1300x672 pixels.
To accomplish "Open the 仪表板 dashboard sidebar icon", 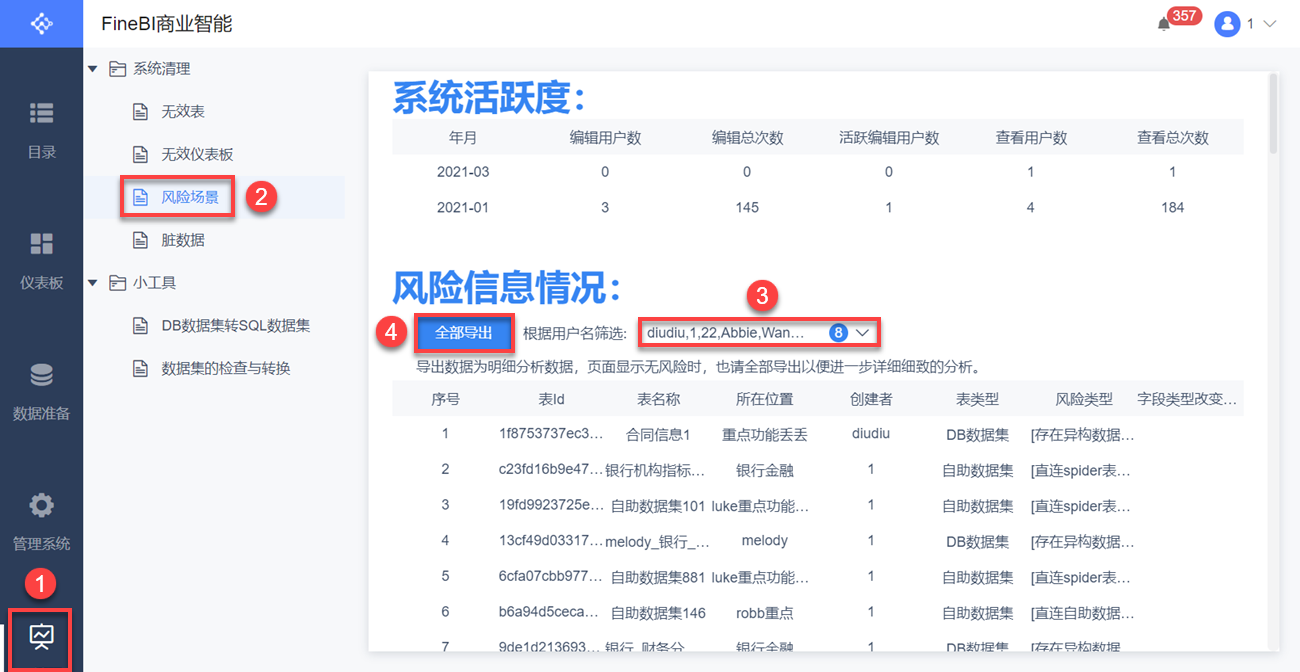I will click(41, 244).
